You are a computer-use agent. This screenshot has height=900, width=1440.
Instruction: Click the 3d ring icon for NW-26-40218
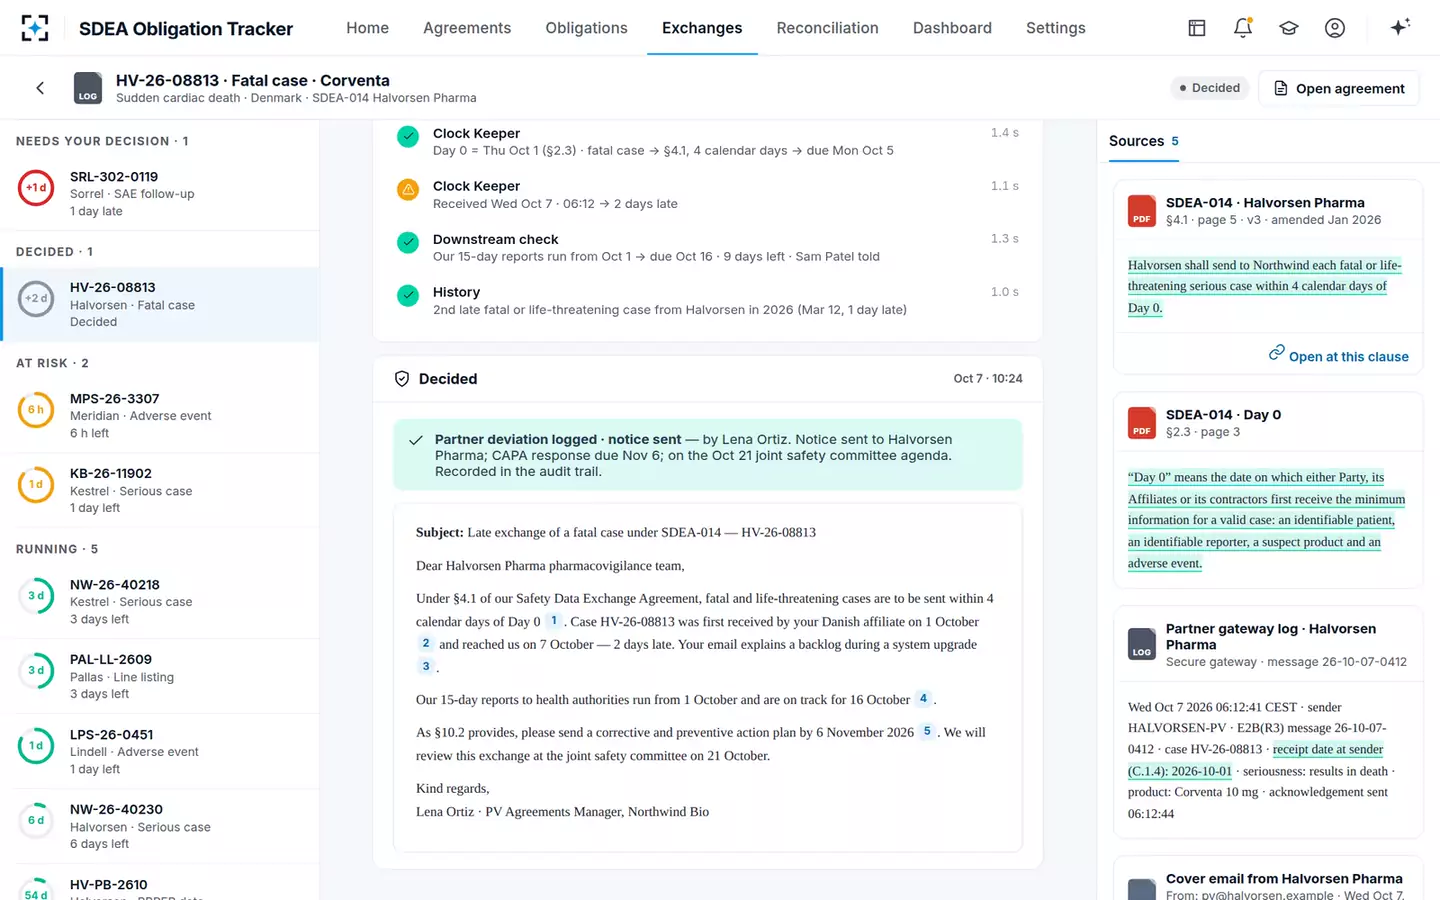click(x=36, y=595)
